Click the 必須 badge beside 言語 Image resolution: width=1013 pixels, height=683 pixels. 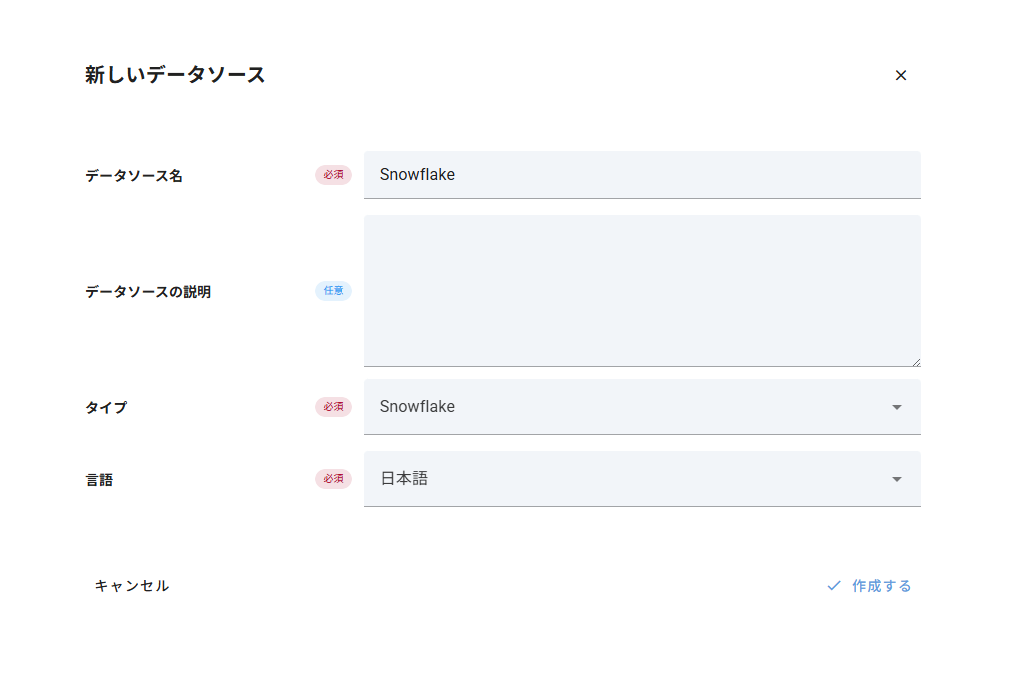pyautogui.click(x=333, y=479)
